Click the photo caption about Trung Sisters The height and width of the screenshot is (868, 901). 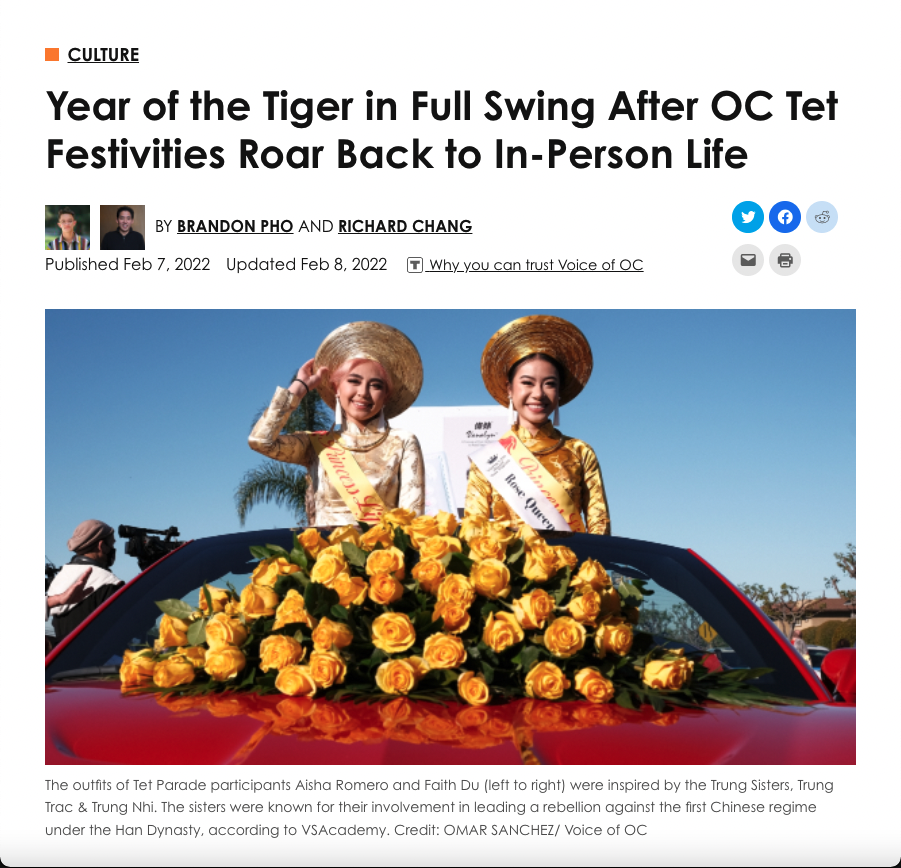[440, 807]
